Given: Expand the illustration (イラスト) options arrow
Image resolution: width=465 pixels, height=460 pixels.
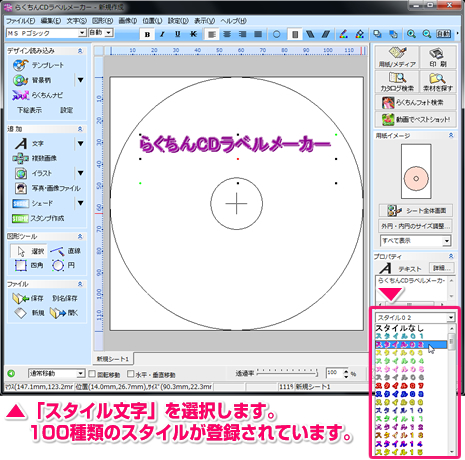Looking at the screenshot, I should 81,173.
